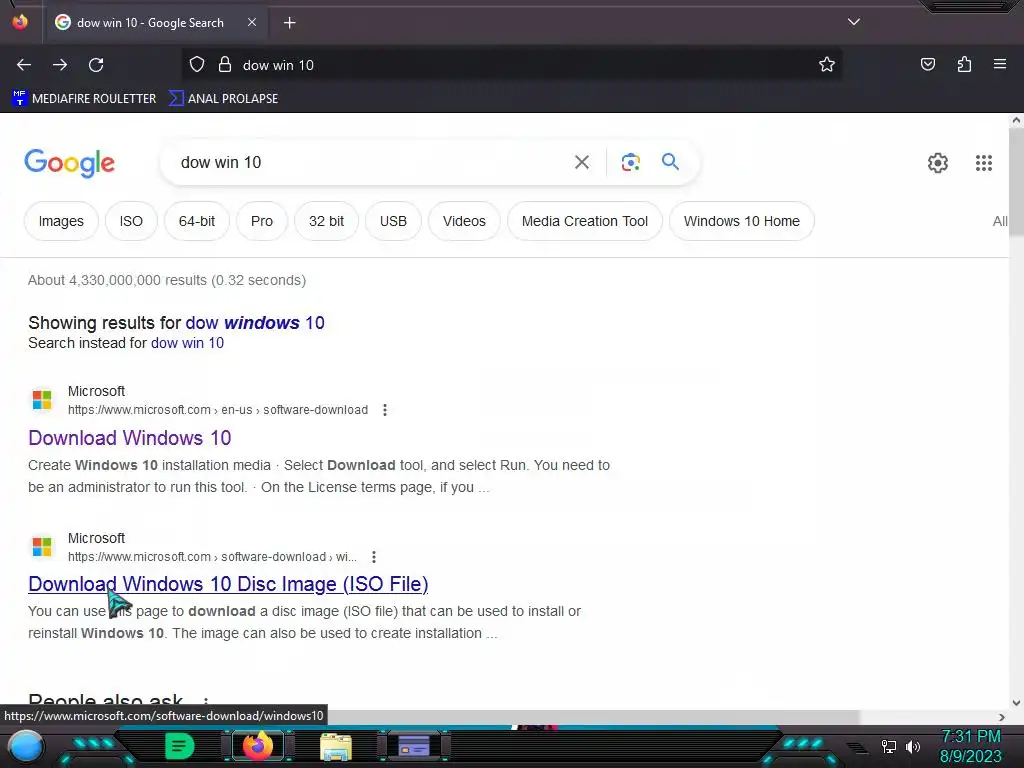Click the scroll-right arrow of horizontal scrollbar
The image size is (1024, 768).
[x=1002, y=717]
